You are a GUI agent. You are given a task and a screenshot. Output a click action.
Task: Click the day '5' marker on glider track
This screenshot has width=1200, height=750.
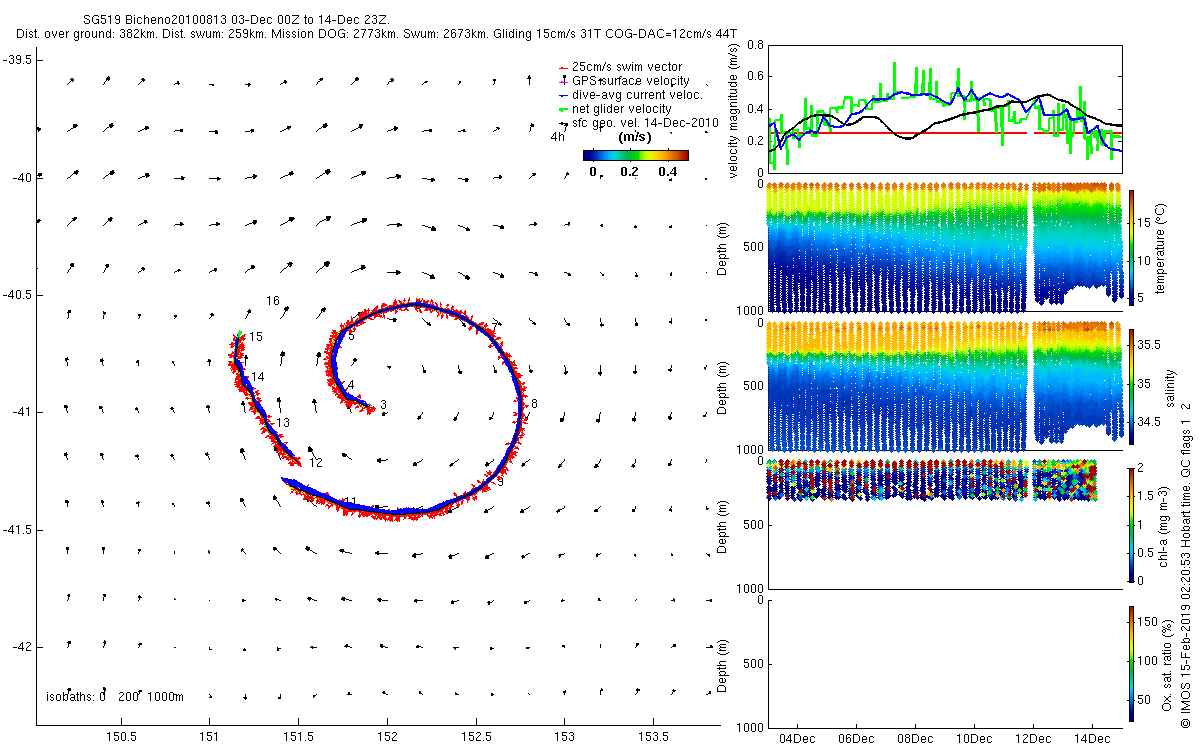tap(351, 337)
